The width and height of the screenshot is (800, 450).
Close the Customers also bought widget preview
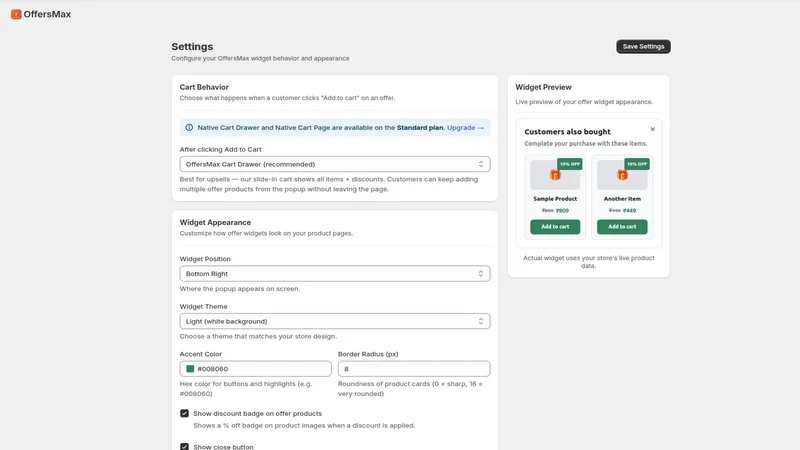(x=653, y=129)
